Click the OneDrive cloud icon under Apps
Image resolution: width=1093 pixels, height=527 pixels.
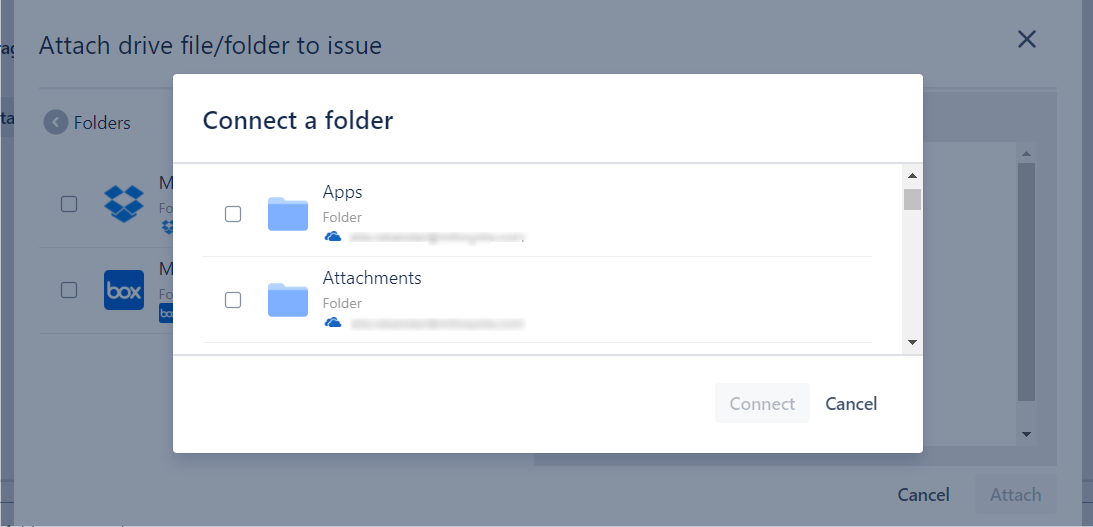click(333, 237)
